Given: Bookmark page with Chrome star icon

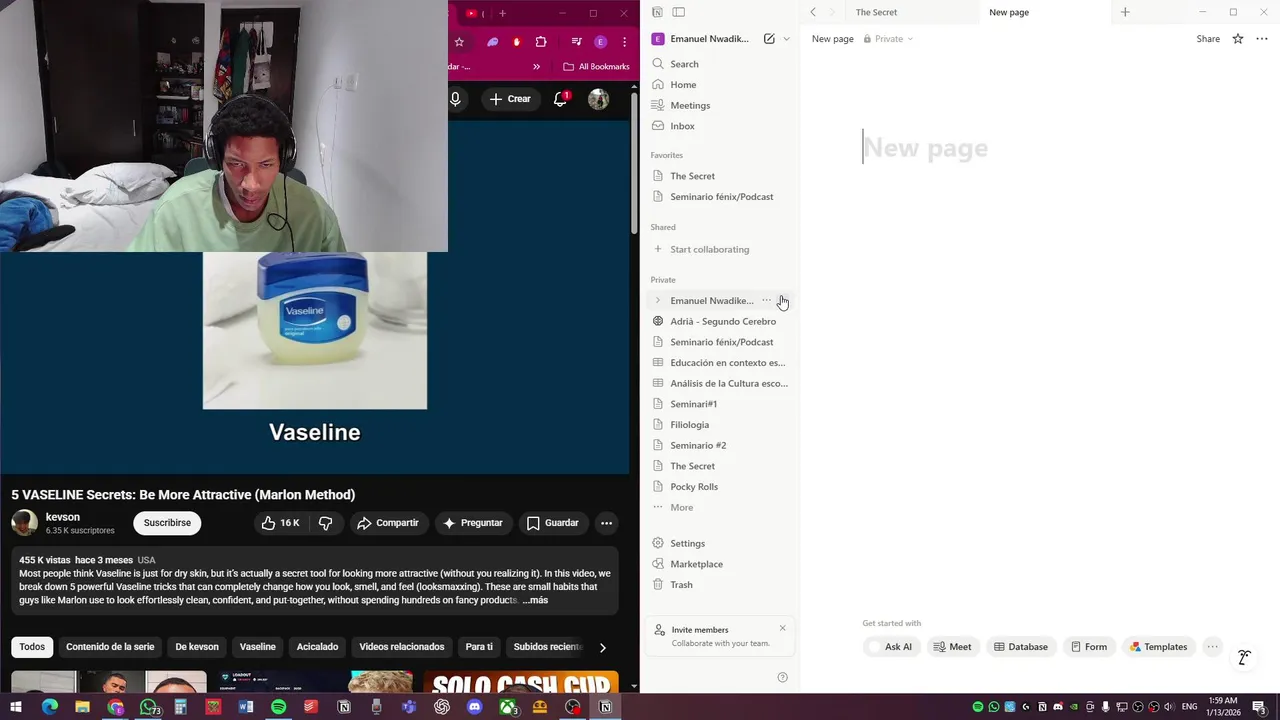Looking at the screenshot, I should pos(459,42).
